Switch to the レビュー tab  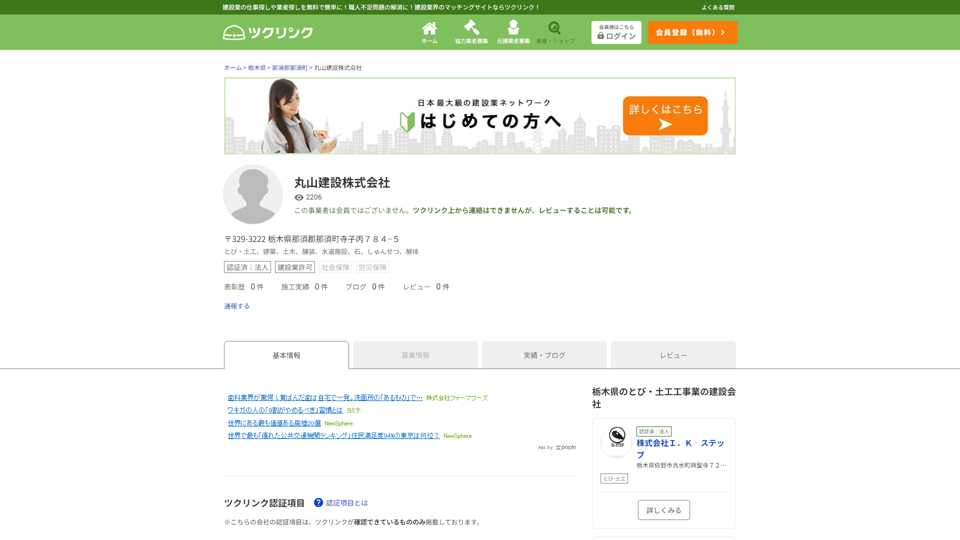click(x=673, y=355)
